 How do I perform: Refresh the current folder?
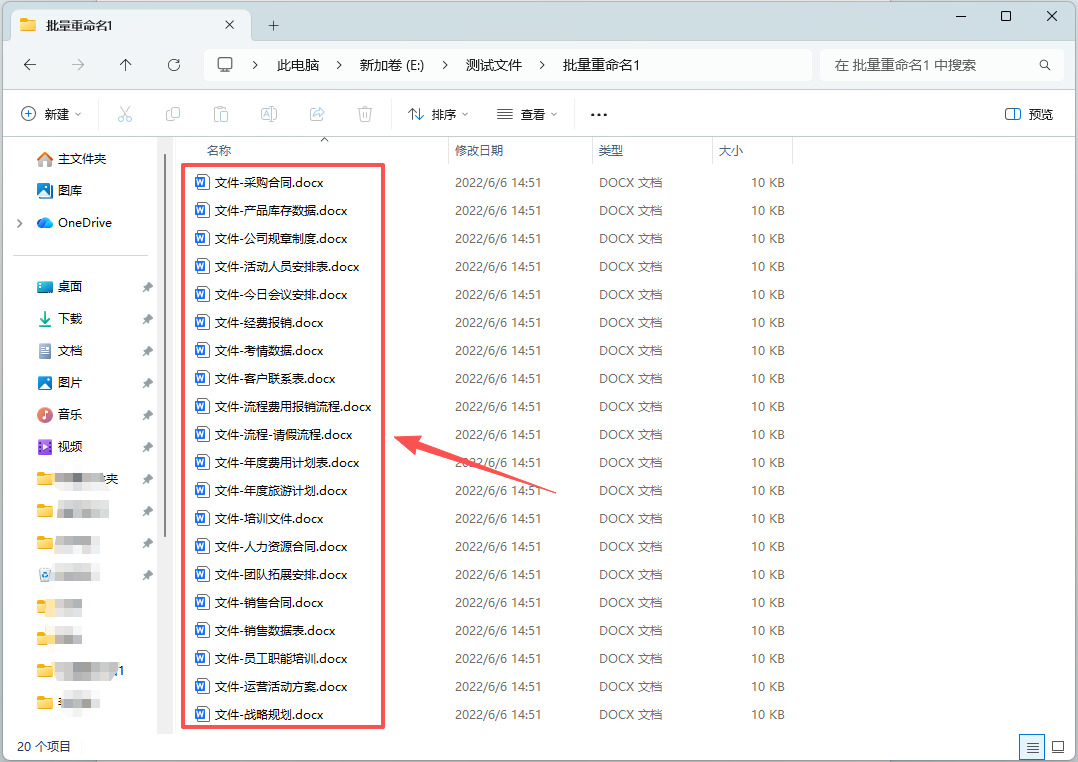pyautogui.click(x=174, y=65)
